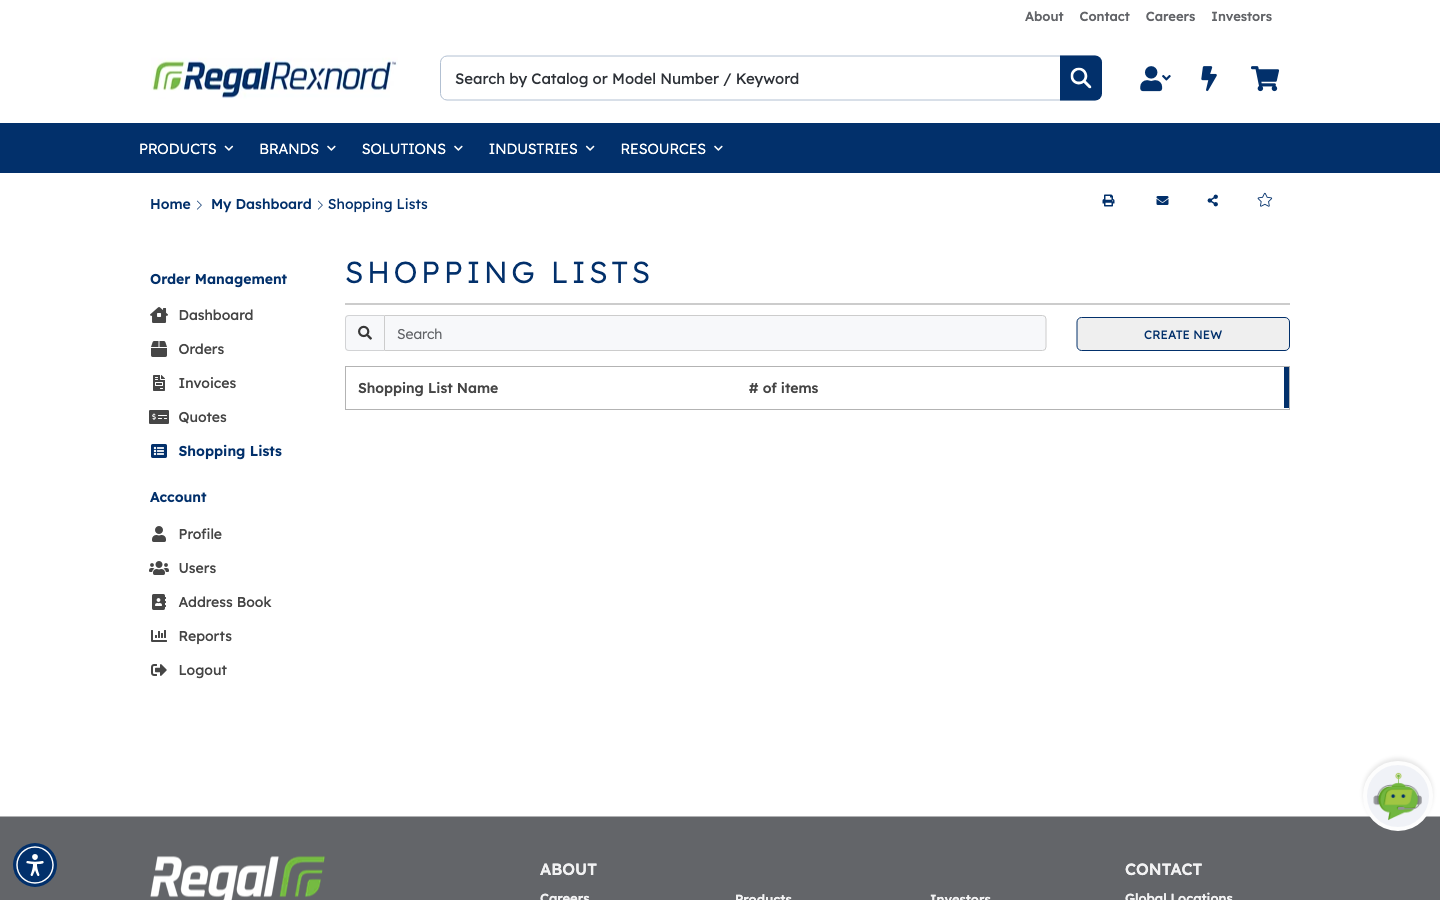1440x900 pixels.
Task: Open Quotes in the sidebar
Action: point(202,417)
